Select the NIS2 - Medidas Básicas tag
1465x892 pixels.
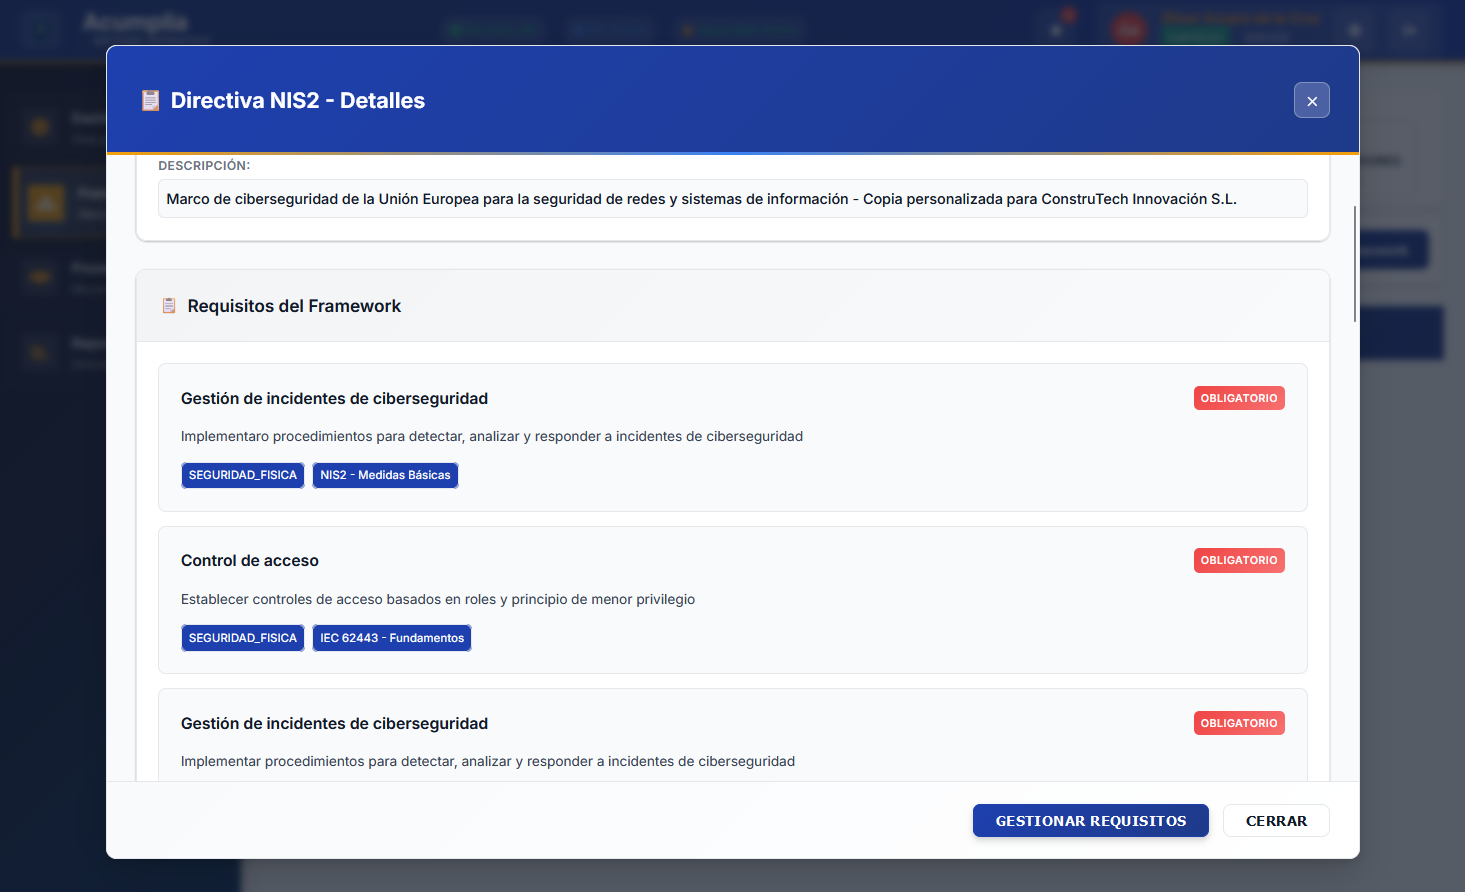pos(385,475)
